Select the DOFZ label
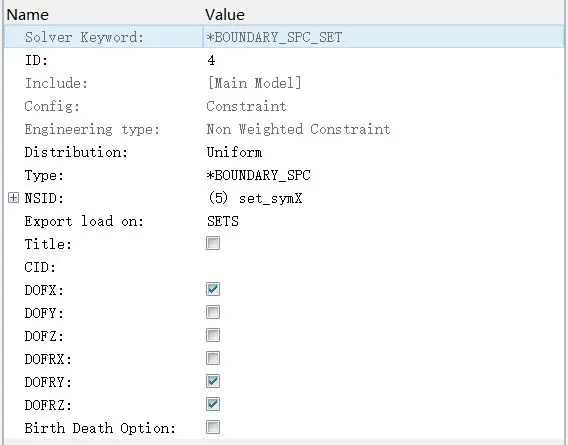 [44, 336]
